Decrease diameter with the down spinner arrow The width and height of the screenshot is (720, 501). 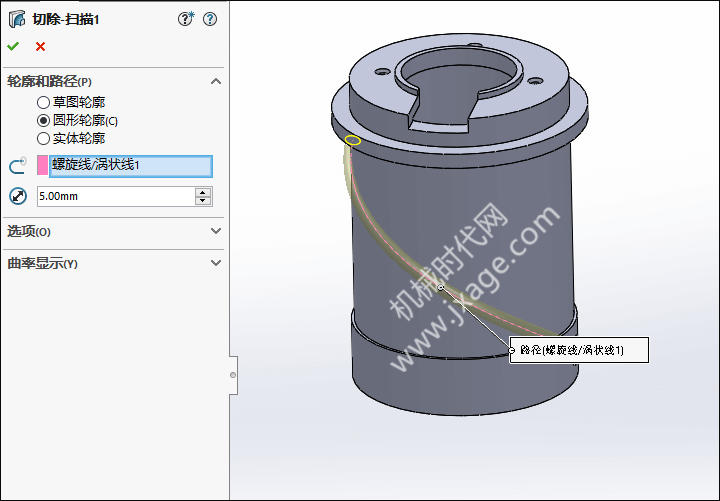(203, 201)
